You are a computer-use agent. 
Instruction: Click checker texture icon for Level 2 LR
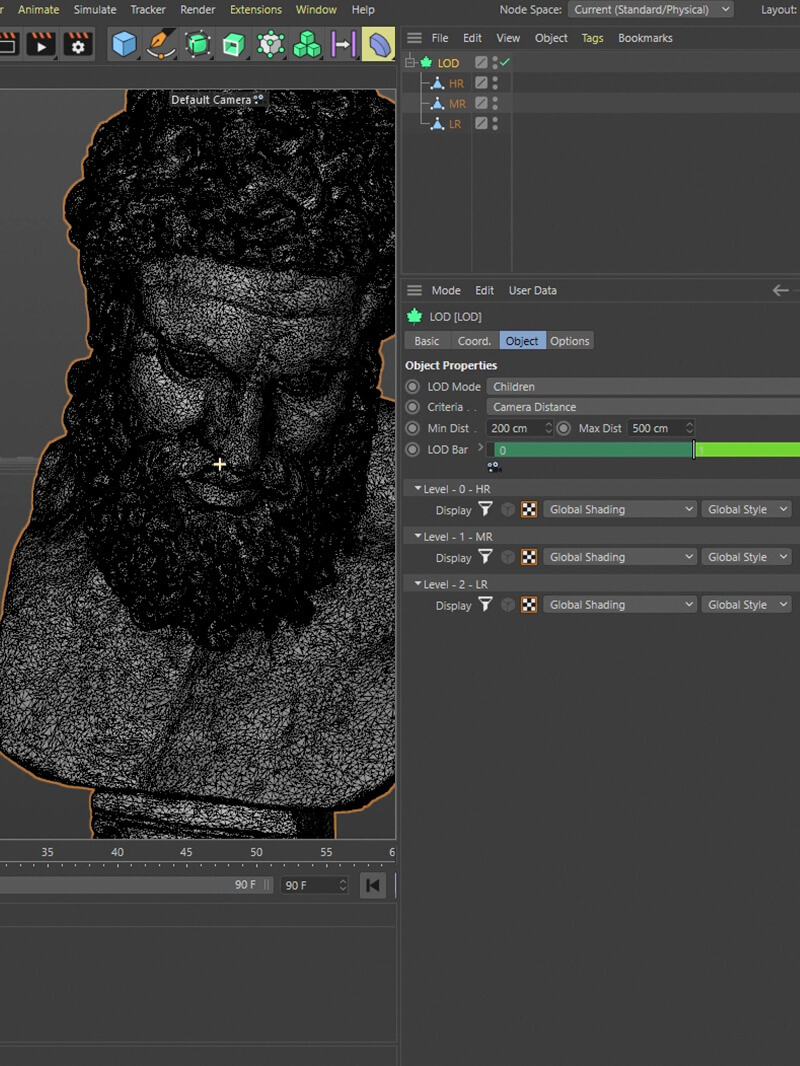(529, 604)
